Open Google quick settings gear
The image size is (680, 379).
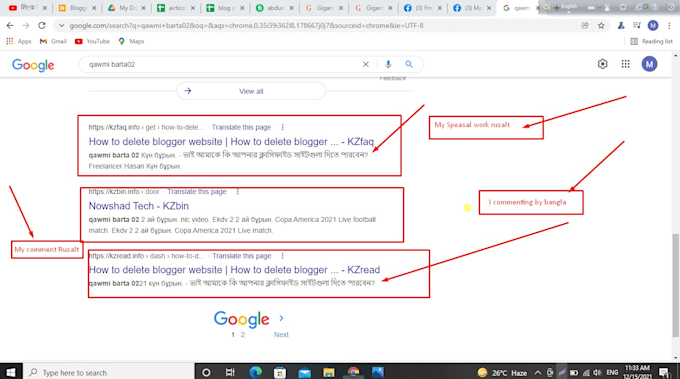click(x=602, y=64)
